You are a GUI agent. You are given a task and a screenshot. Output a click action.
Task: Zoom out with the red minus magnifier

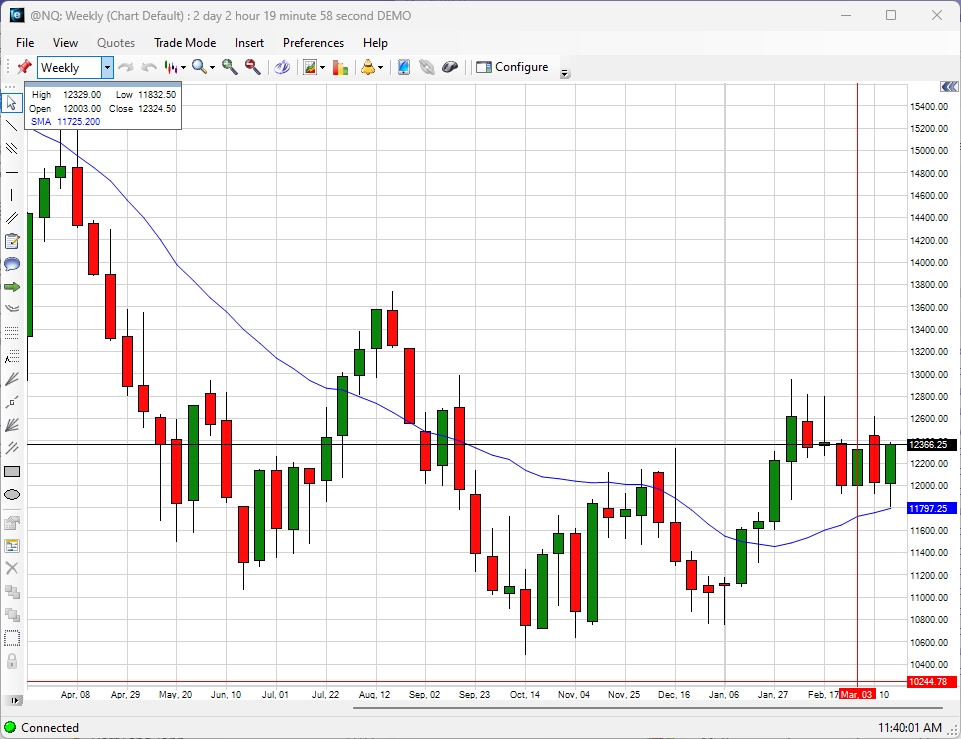253,67
